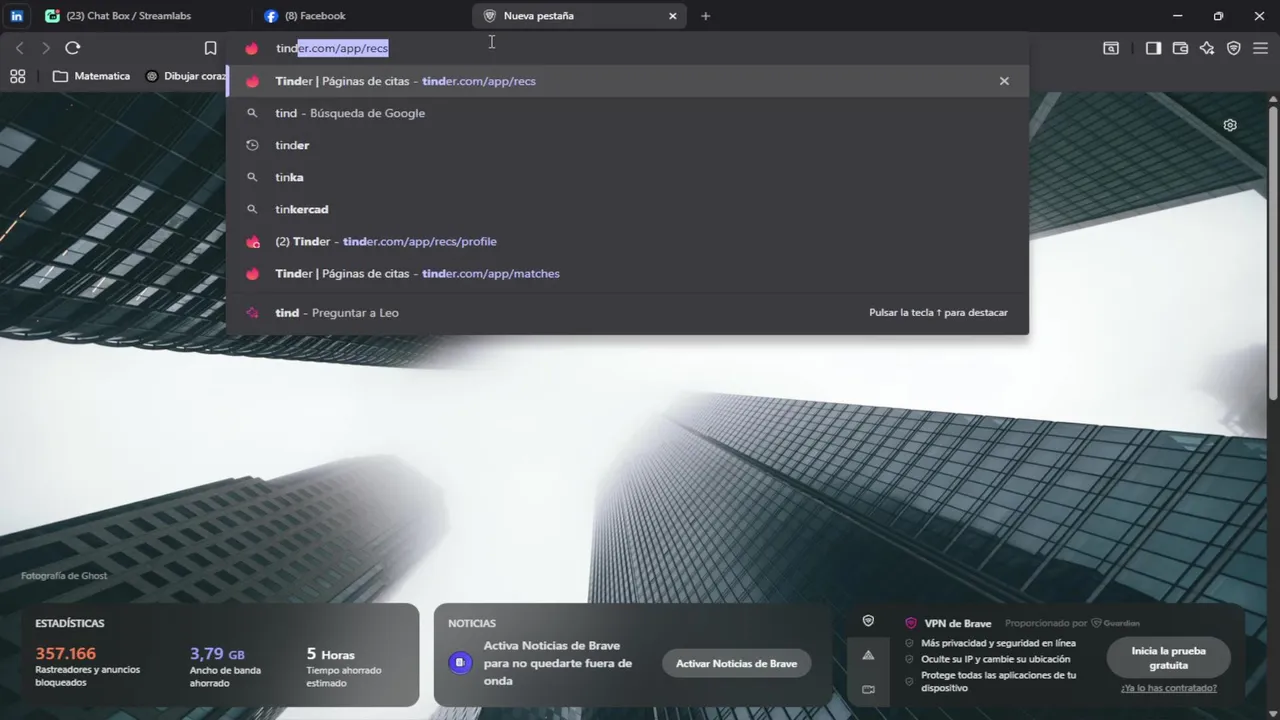Toggle the sidebar panel icon

pyautogui.click(x=1153, y=48)
